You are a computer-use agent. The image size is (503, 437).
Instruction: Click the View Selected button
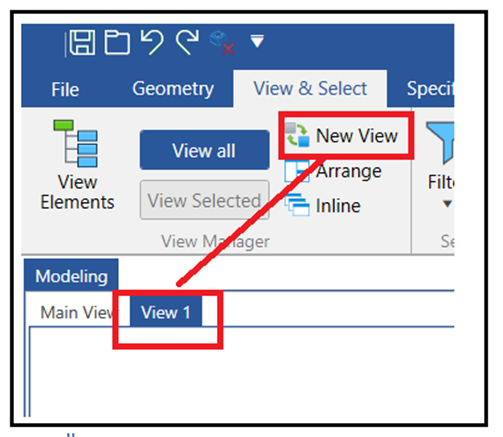pyautogui.click(x=204, y=200)
